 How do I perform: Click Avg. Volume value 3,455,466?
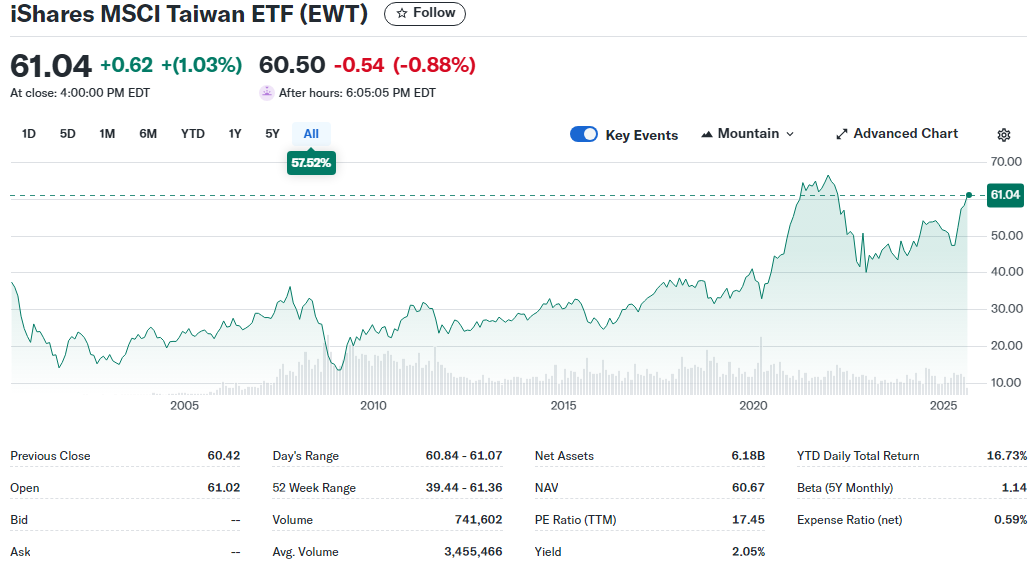(473, 551)
